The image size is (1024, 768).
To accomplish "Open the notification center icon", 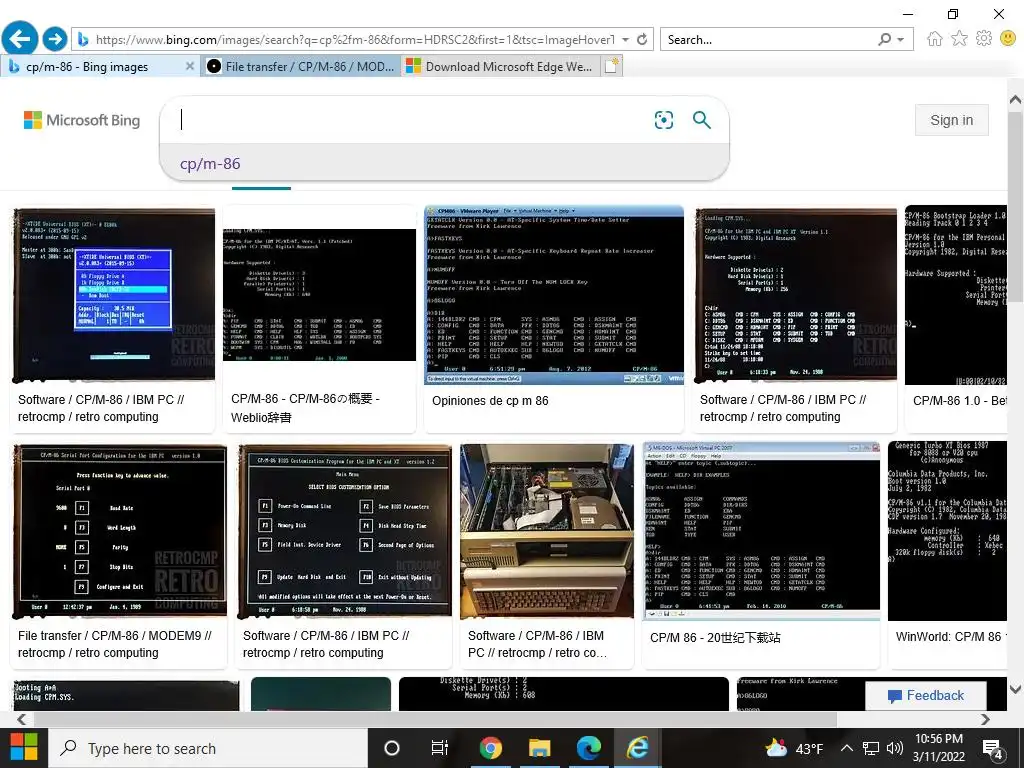I will [993, 749].
